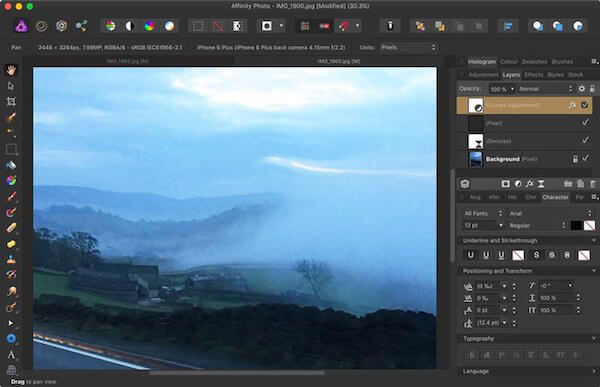Viewport: 600px width, 387px height.
Task: Add layer effects with fx icon
Action: [x=529, y=184]
